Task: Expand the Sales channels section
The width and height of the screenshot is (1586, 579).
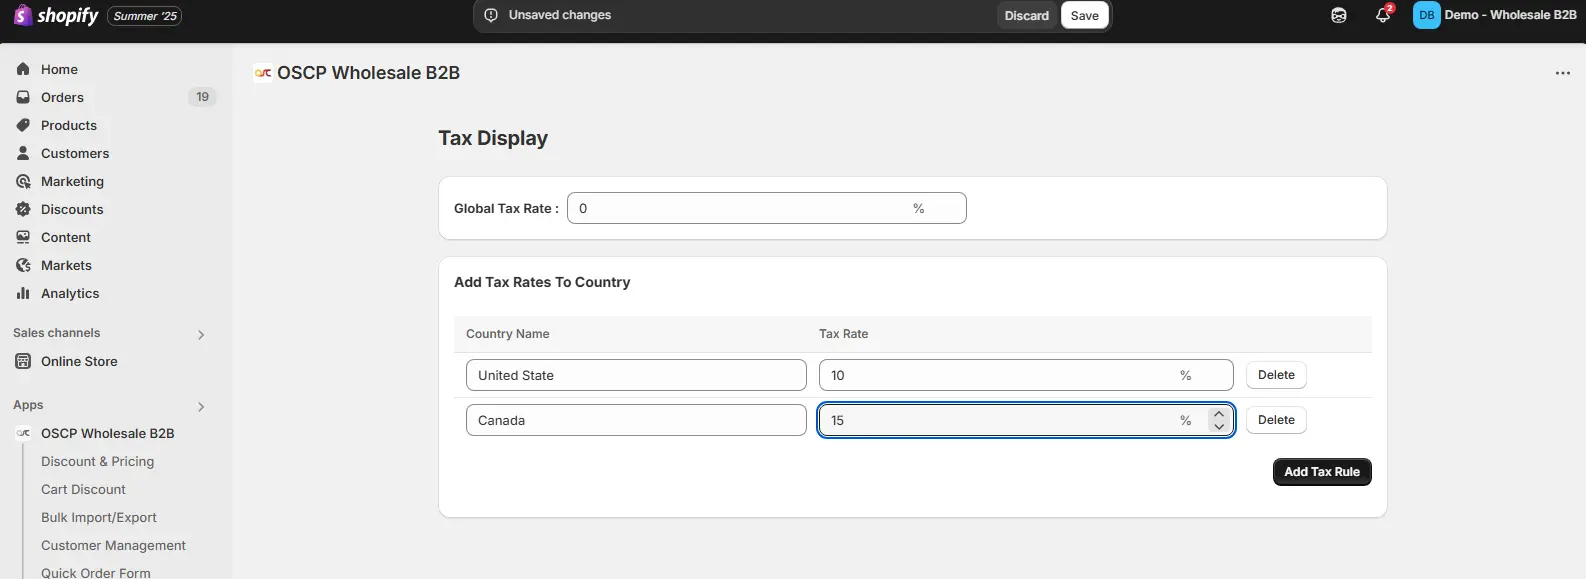Action: click(201, 334)
